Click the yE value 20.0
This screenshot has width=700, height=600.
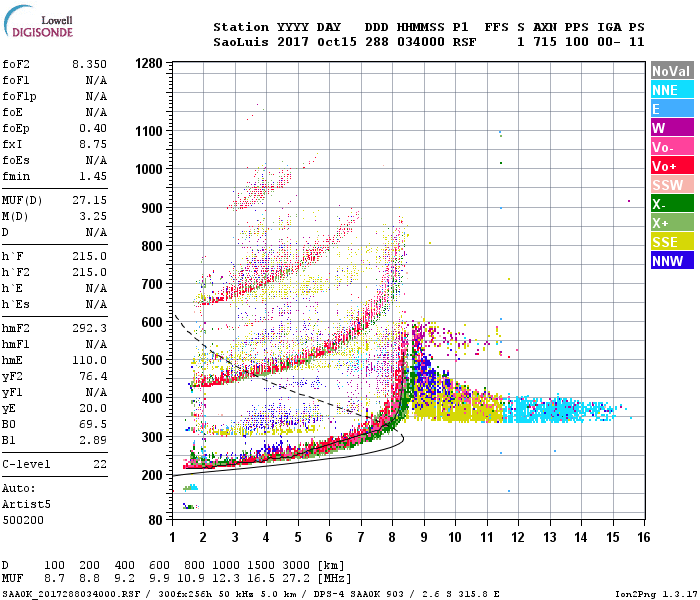click(x=93, y=408)
